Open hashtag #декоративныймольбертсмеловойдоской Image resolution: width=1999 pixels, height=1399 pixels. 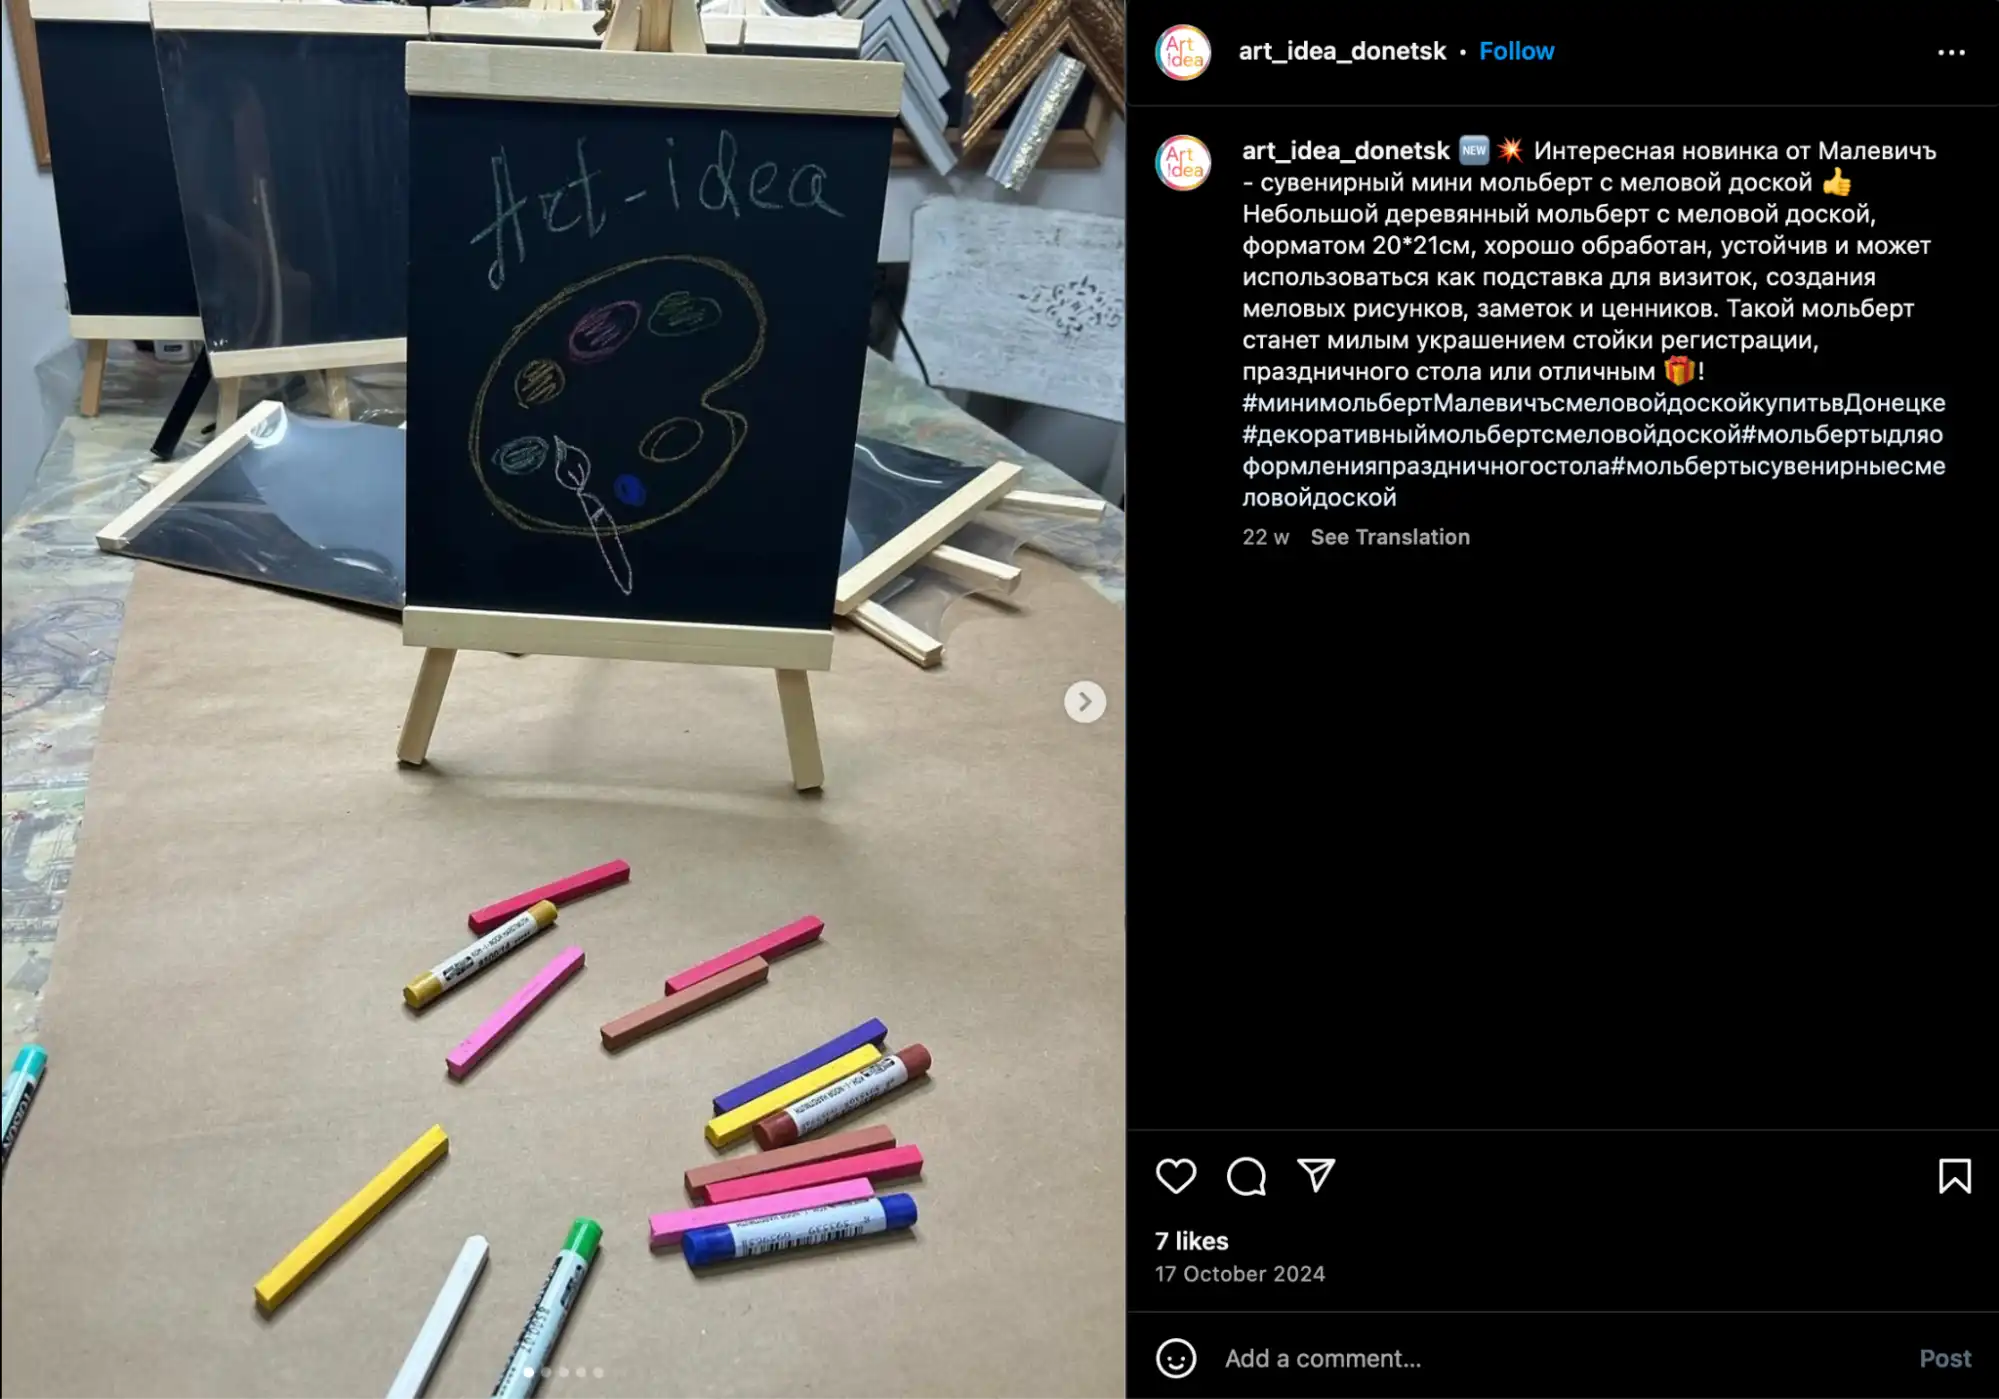click(x=1492, y=435)
